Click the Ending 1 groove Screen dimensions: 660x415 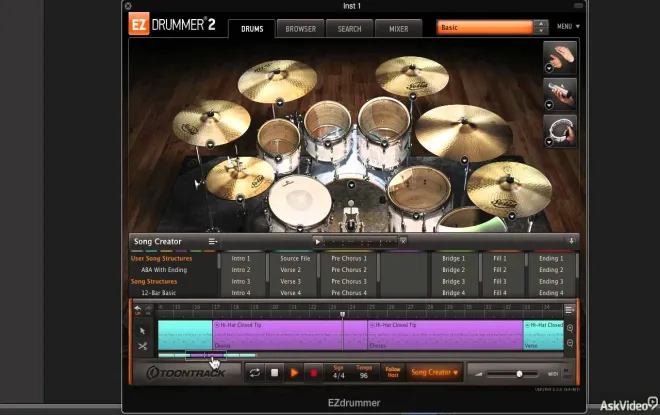(x=551, y=258)
